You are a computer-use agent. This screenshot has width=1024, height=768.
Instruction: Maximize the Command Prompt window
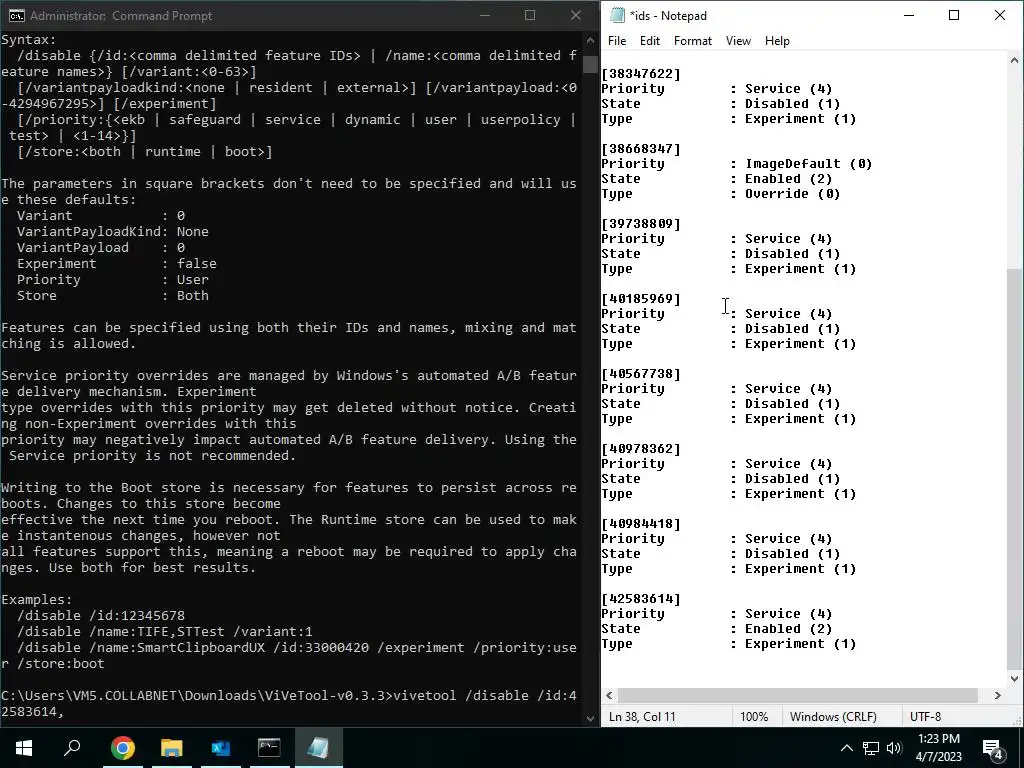[x=530, y=15]
